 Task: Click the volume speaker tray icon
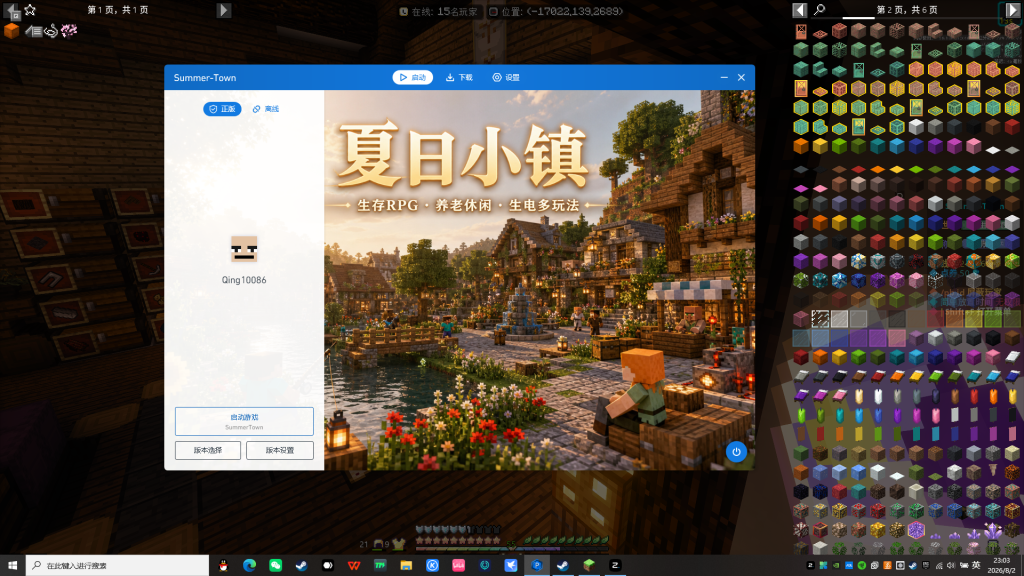point(951,566)
